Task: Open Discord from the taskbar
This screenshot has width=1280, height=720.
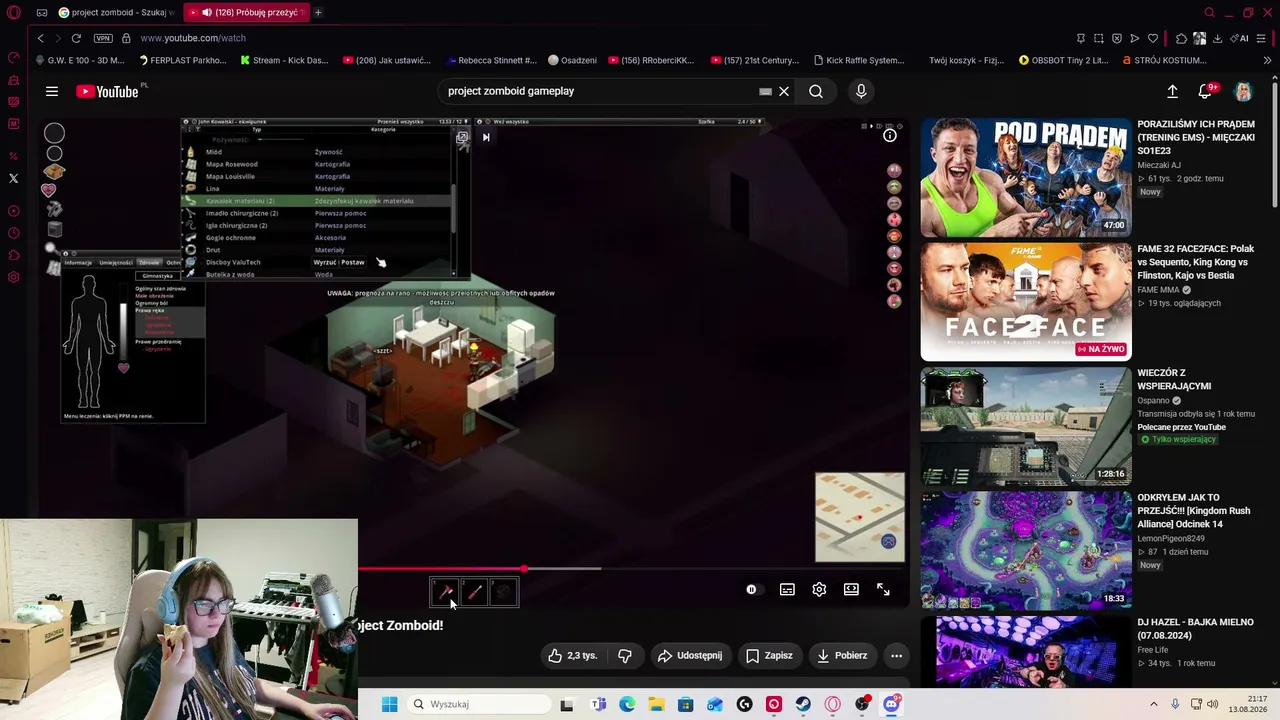Action: pyautogui.click(x=891, y=704)
